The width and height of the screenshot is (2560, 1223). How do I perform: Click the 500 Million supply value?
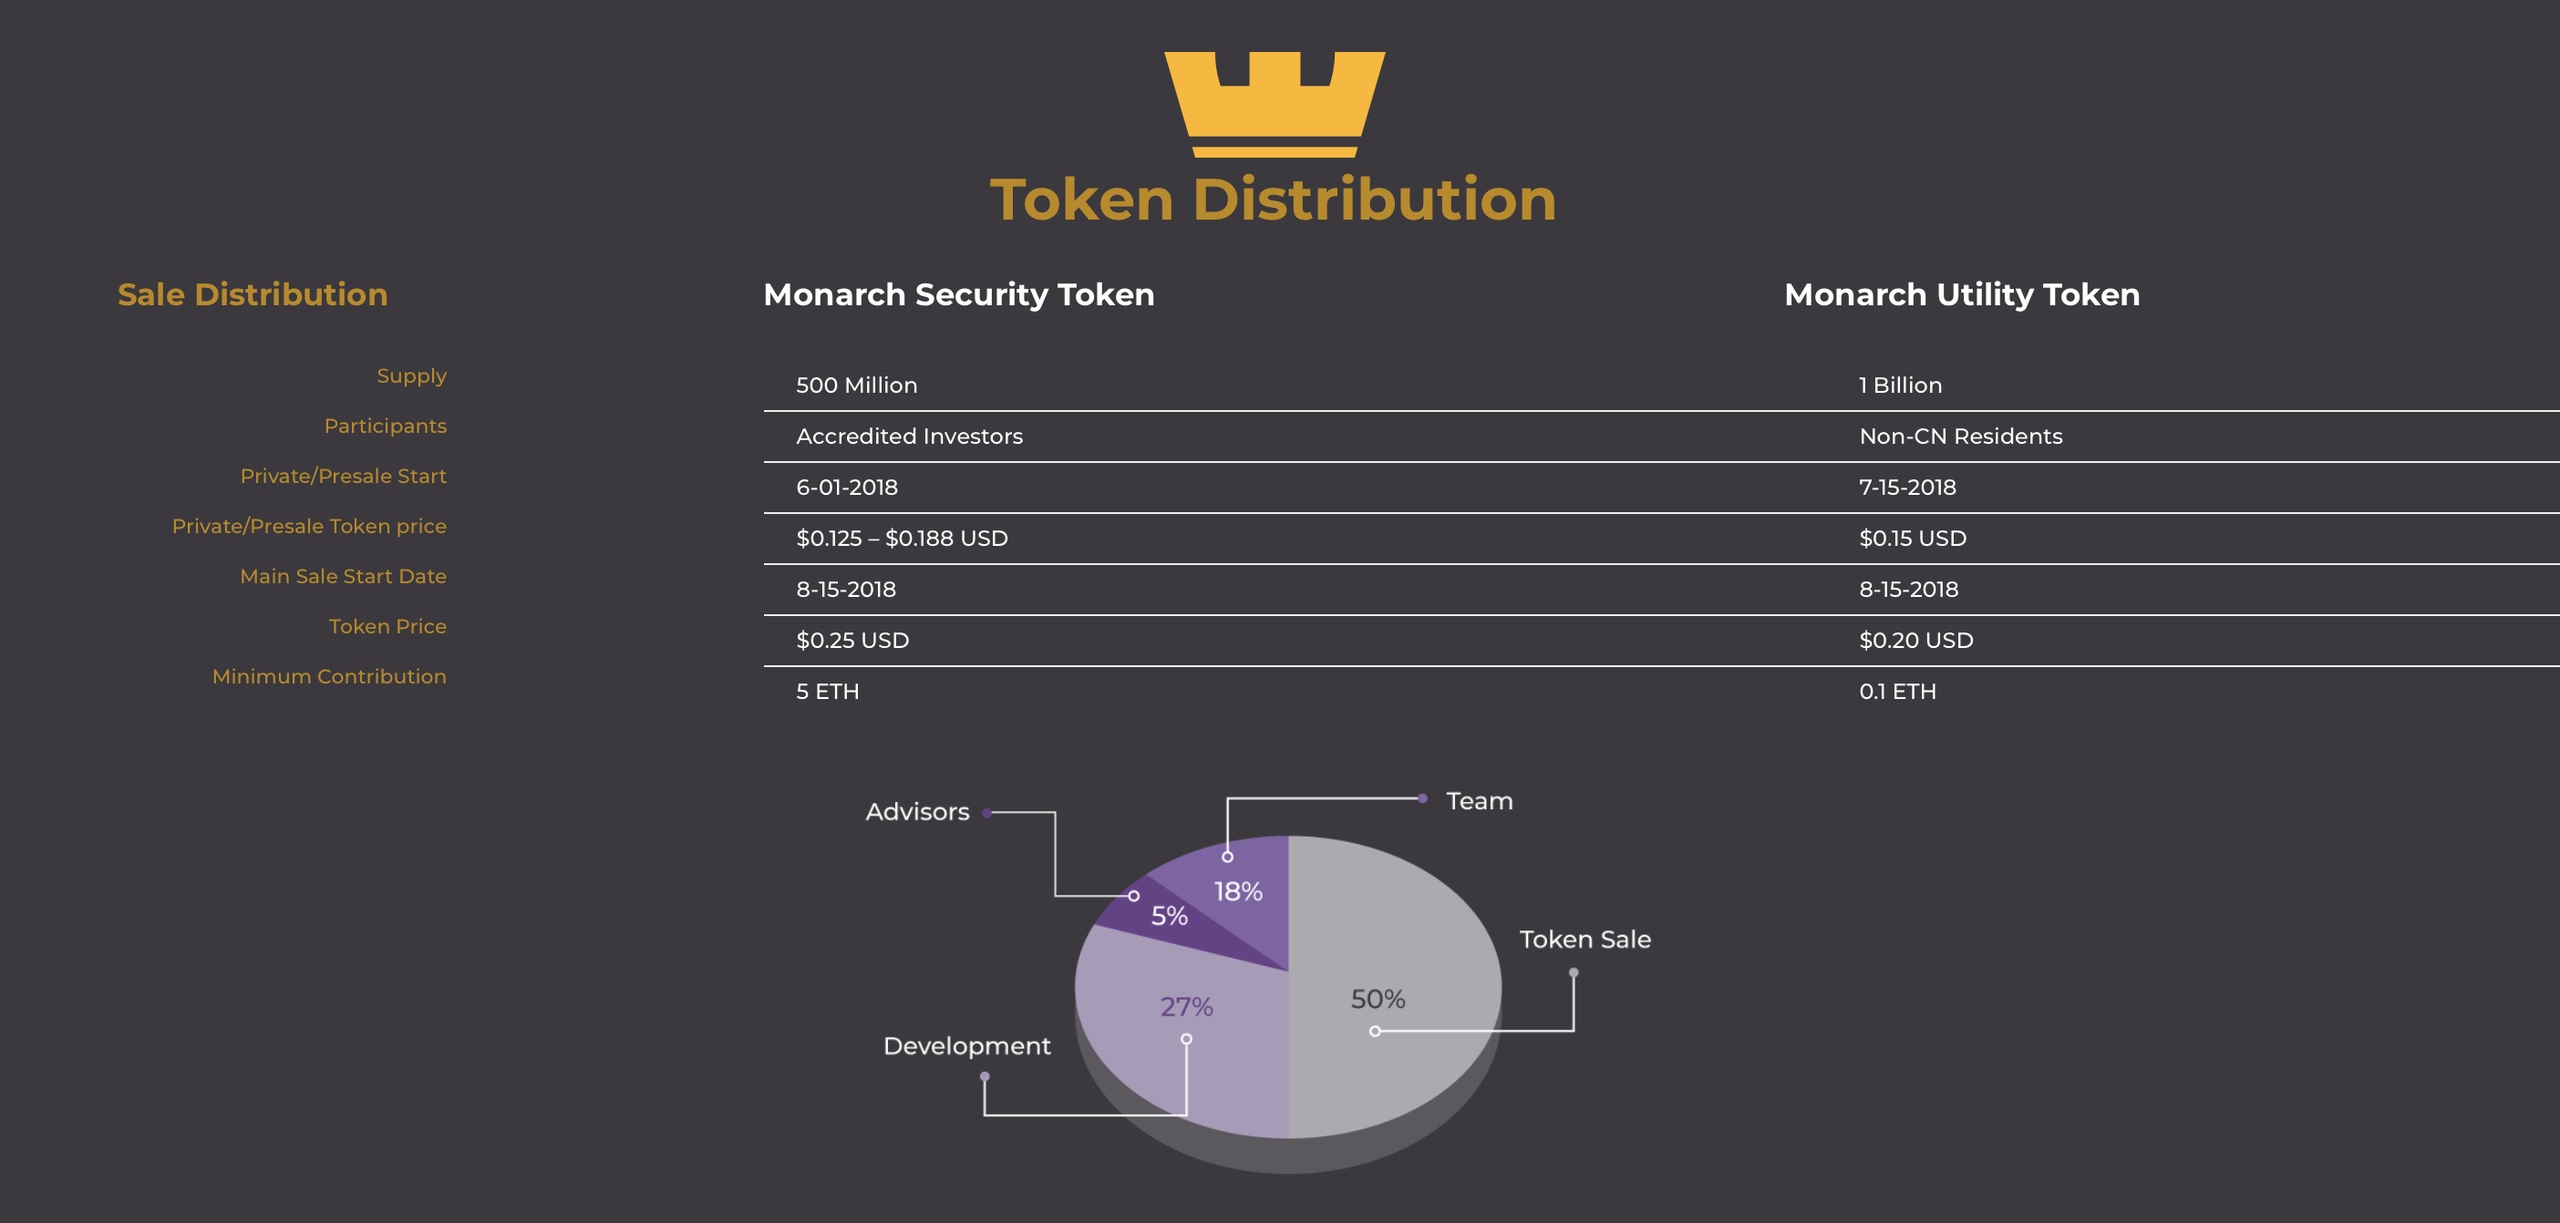(856, 385)
